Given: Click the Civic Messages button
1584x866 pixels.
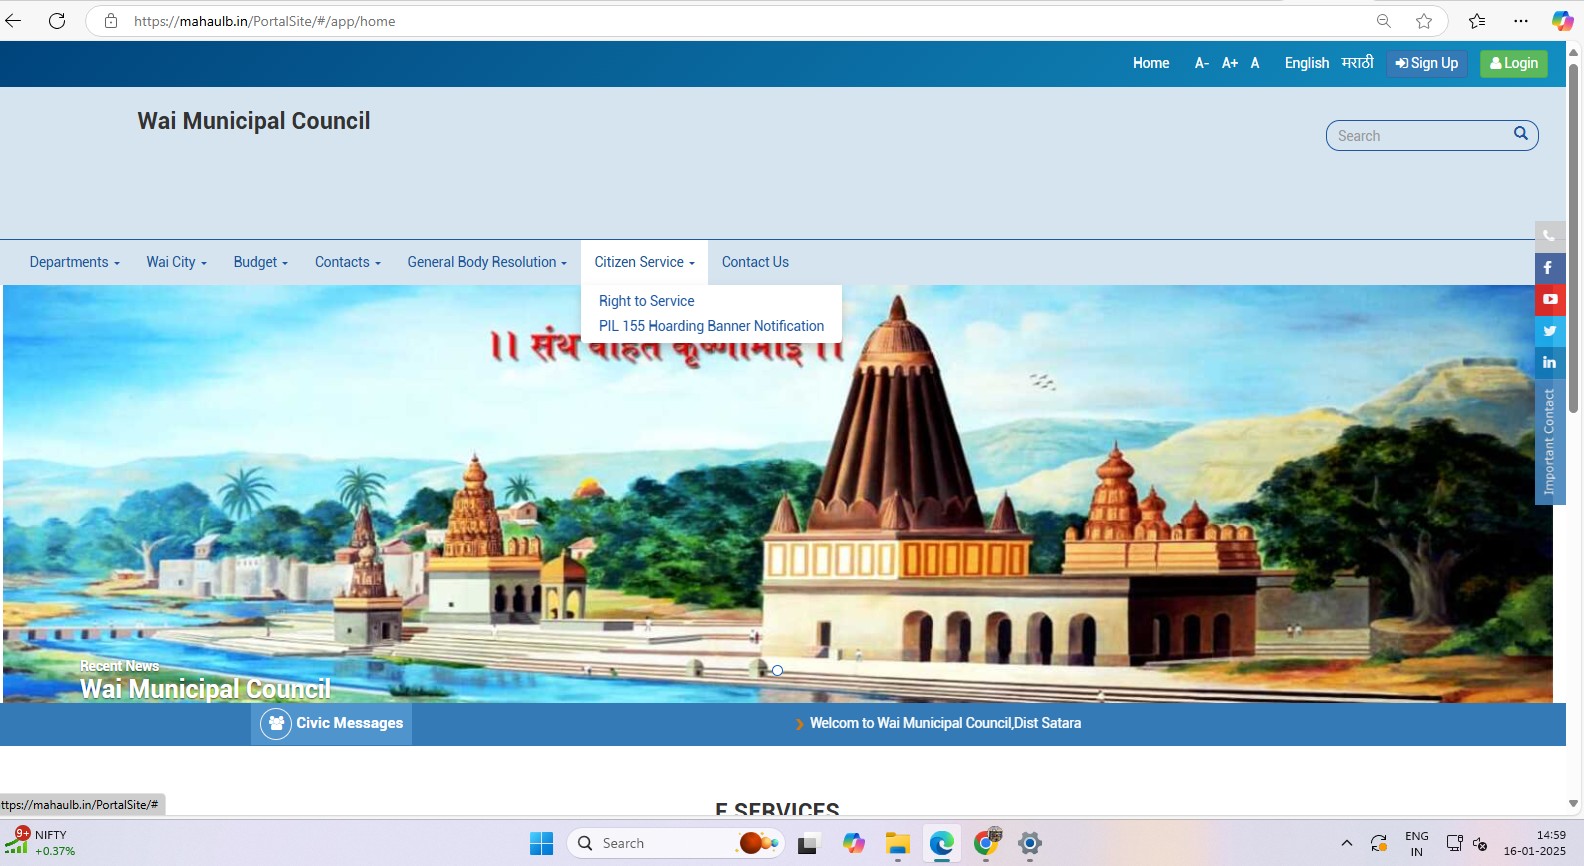Looking at the screenshot, I should (x=331, y=723).
